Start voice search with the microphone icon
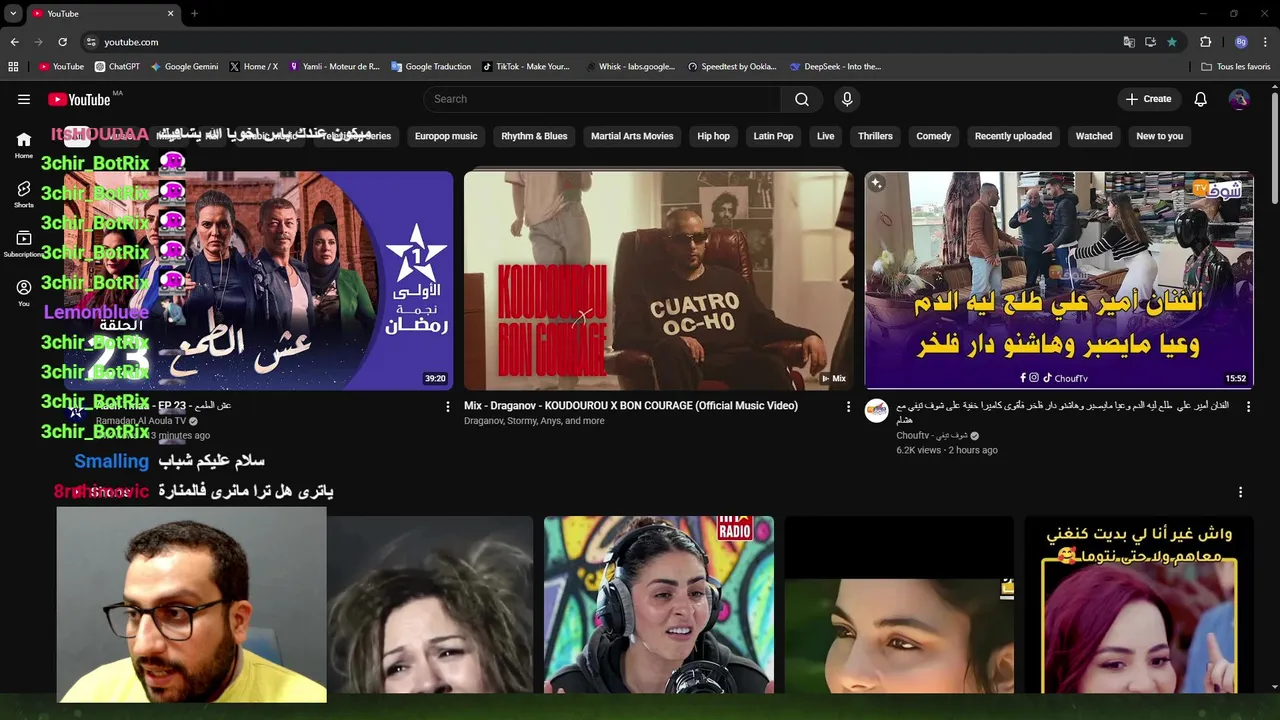The height and width of the screenshot is (720, 1280). pyautogui.click(x=847, y=99)
